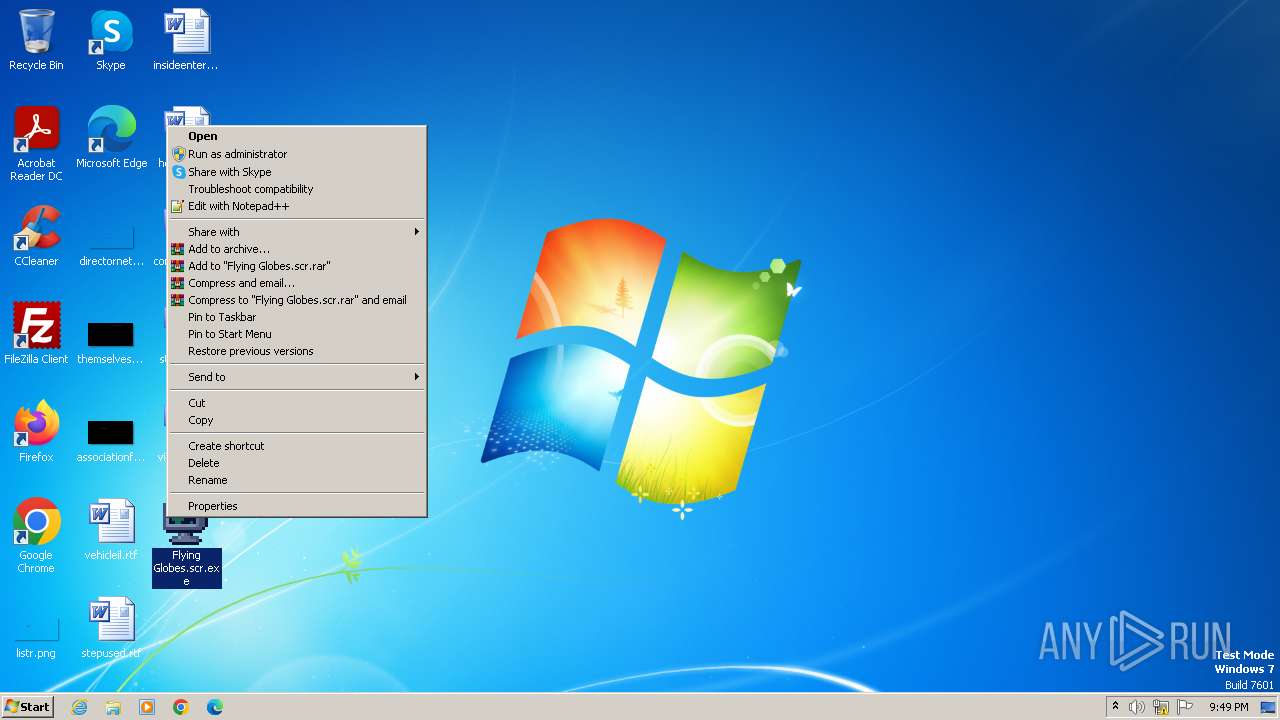This screenshot has width=1280, height=720.
Task: Select the Microsoft Edge desktop shortcut
Action: (x=111, y=137)
